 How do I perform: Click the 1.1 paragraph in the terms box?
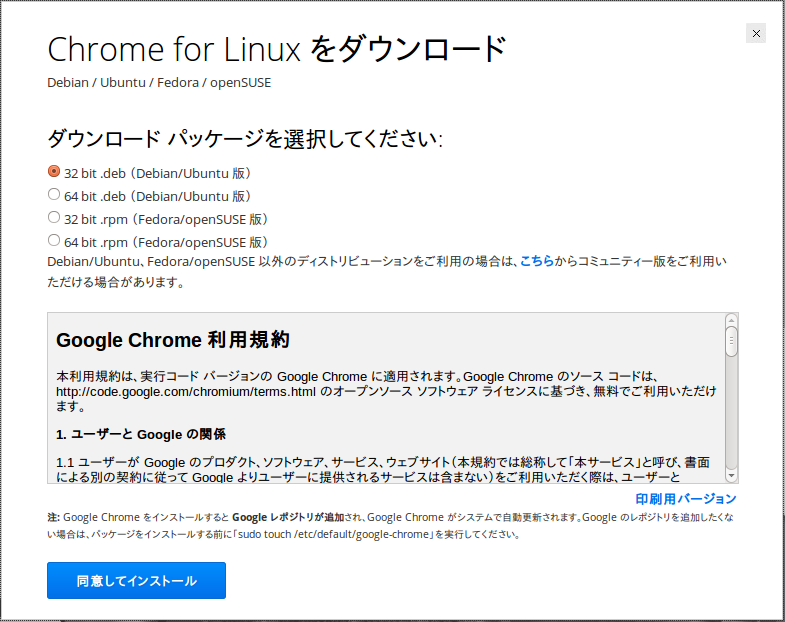(385, 469)
